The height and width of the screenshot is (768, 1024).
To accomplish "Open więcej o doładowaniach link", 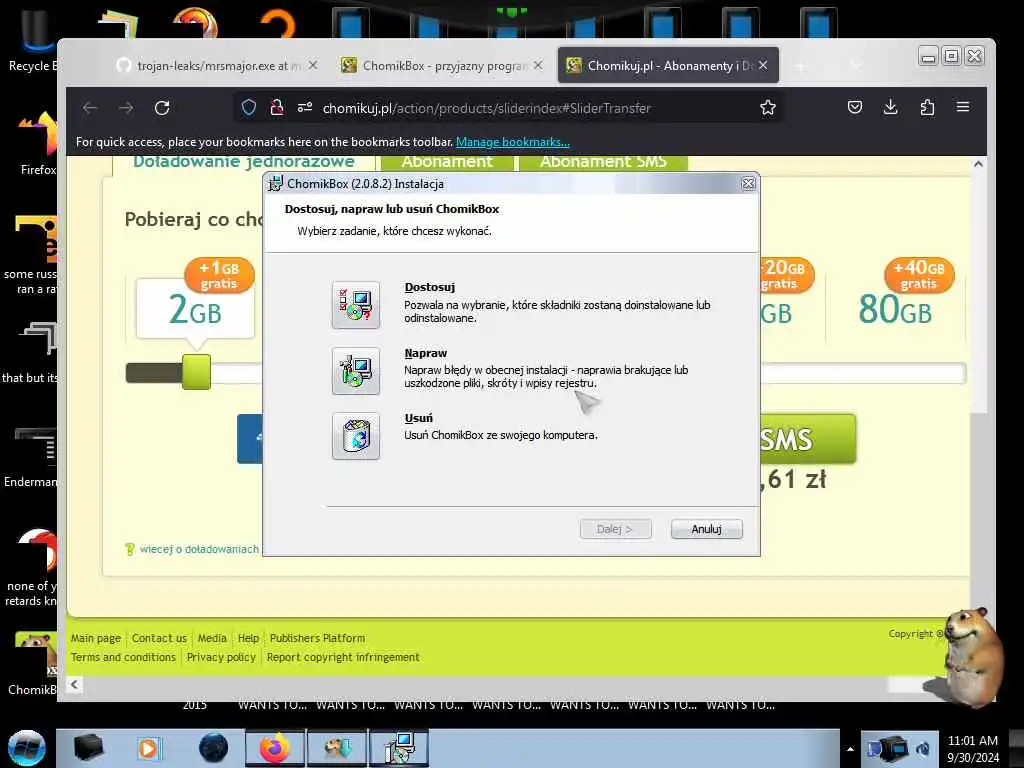I will tap(199, 549).
